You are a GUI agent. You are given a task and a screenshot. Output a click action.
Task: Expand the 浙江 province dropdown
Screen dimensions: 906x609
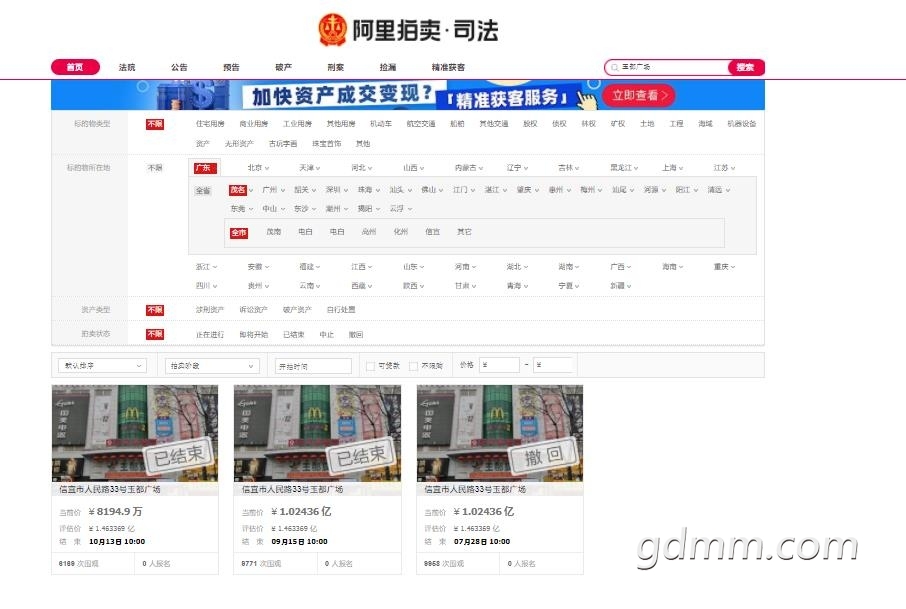(206, 266)
